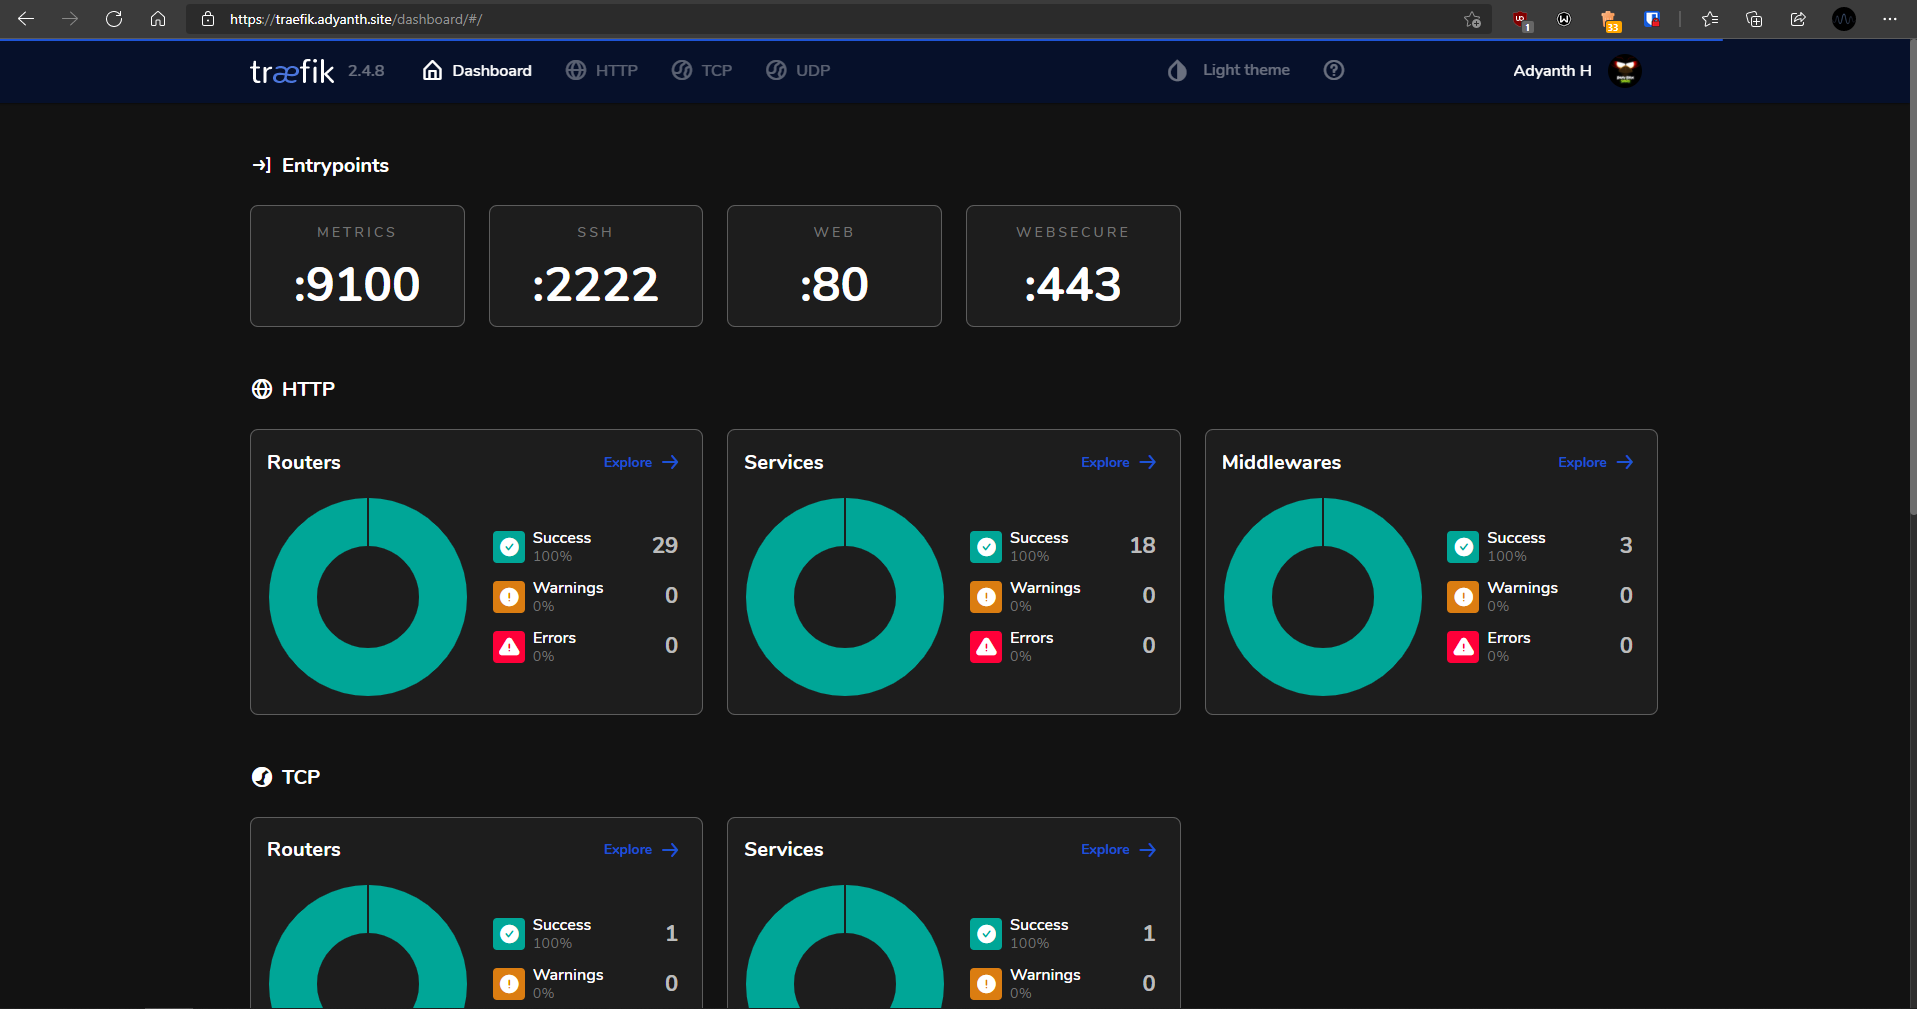This screenshot has width=1917, height=1009.
Task: Open the HTTP navigation tab
Action: (x=602, y=70)
